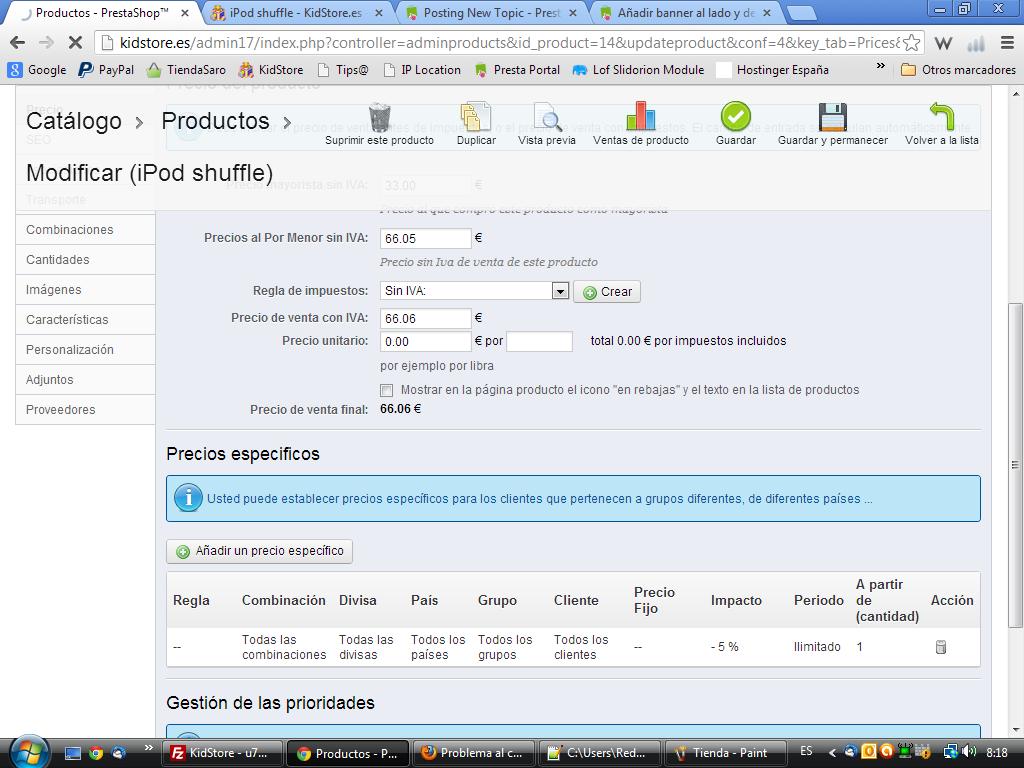Open the Adjuntos side tab
Viewport: 1024px width, 768px height.
pyautogui.click(x=86, y=380)
